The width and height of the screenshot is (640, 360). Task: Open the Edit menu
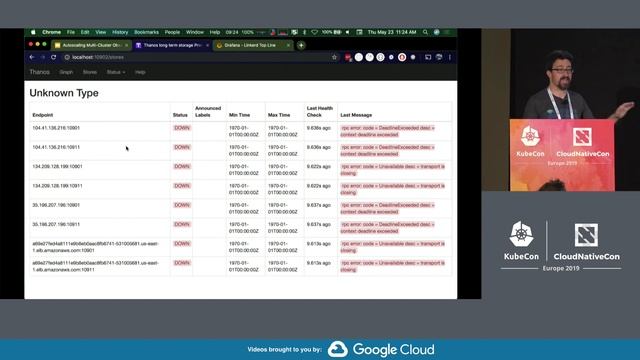pos(85,32)
